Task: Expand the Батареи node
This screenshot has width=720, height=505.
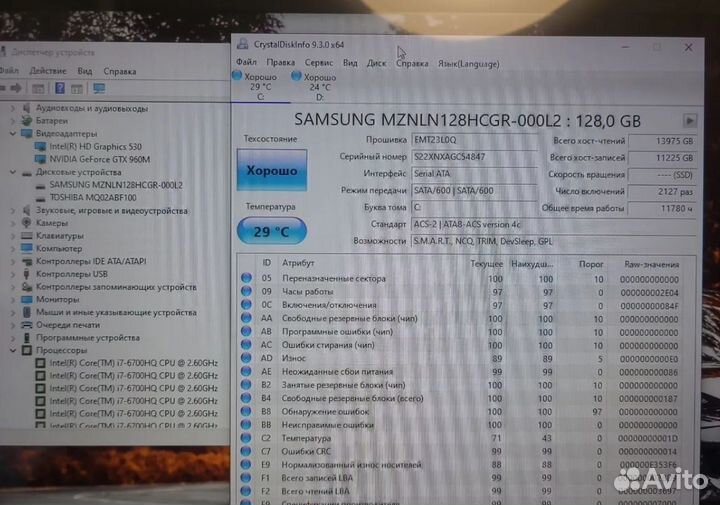Action: (x=13, y=121)
